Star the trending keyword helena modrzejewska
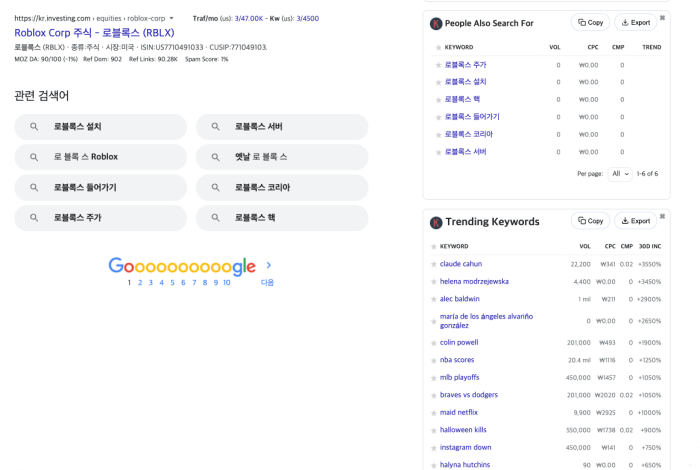This screenshot has height=470, width=700. click(433, 282)
